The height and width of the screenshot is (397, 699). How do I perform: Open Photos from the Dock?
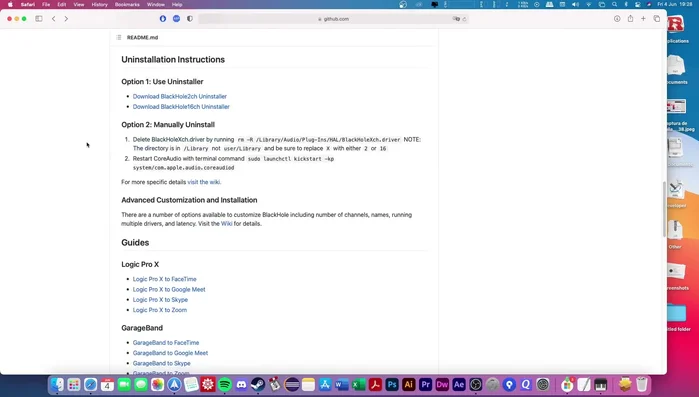(157, 385)
